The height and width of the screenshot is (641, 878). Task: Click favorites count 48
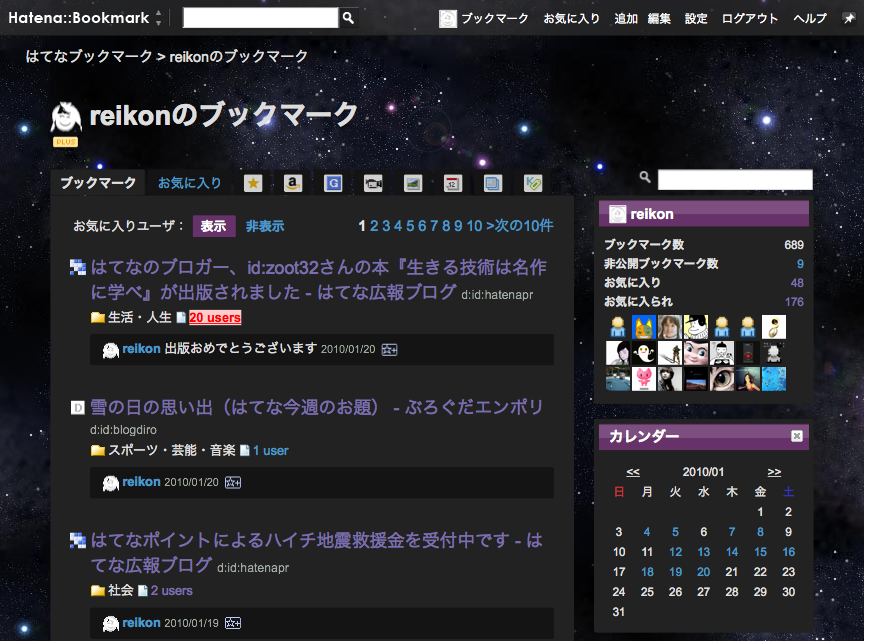797,283
